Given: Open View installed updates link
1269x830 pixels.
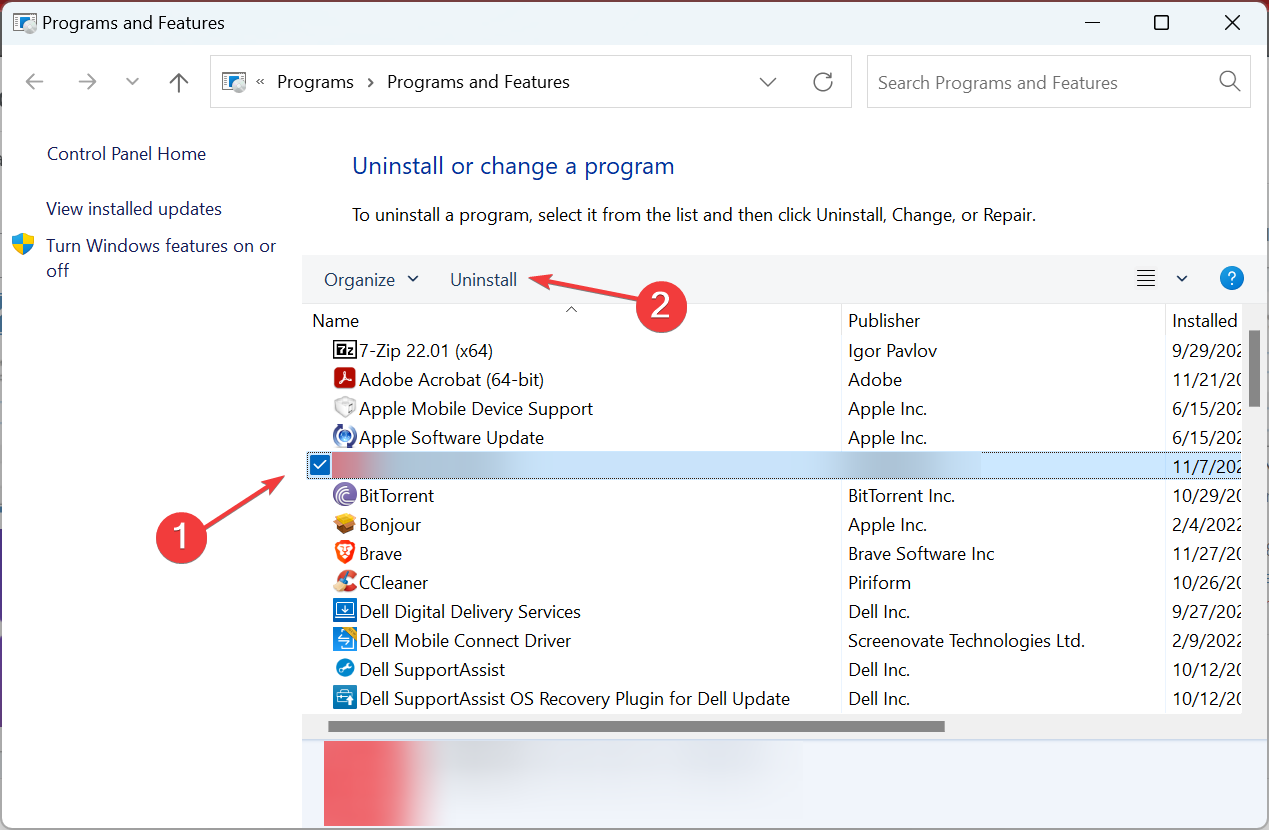Looking at the screenshot, I should [134, 209].
